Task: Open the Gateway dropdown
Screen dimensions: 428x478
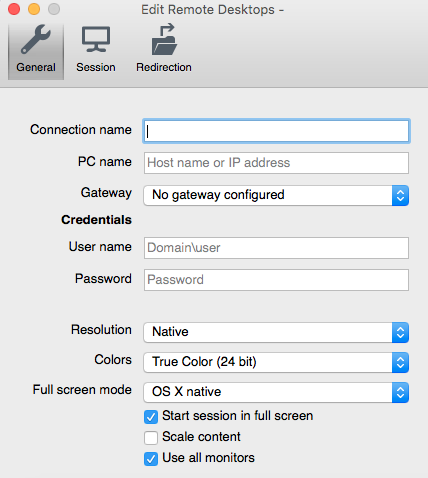Action: click(x=276, y=195)
